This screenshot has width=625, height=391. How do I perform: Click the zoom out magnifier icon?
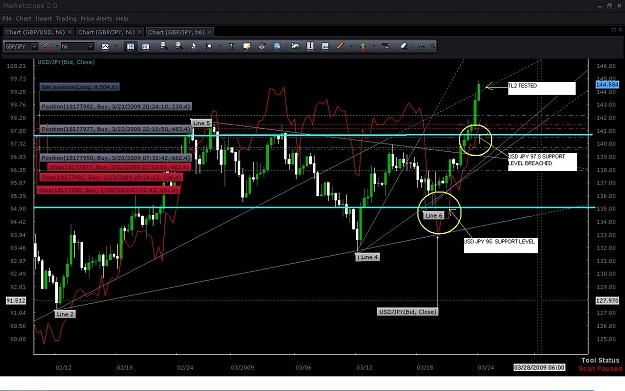point(179,46)
